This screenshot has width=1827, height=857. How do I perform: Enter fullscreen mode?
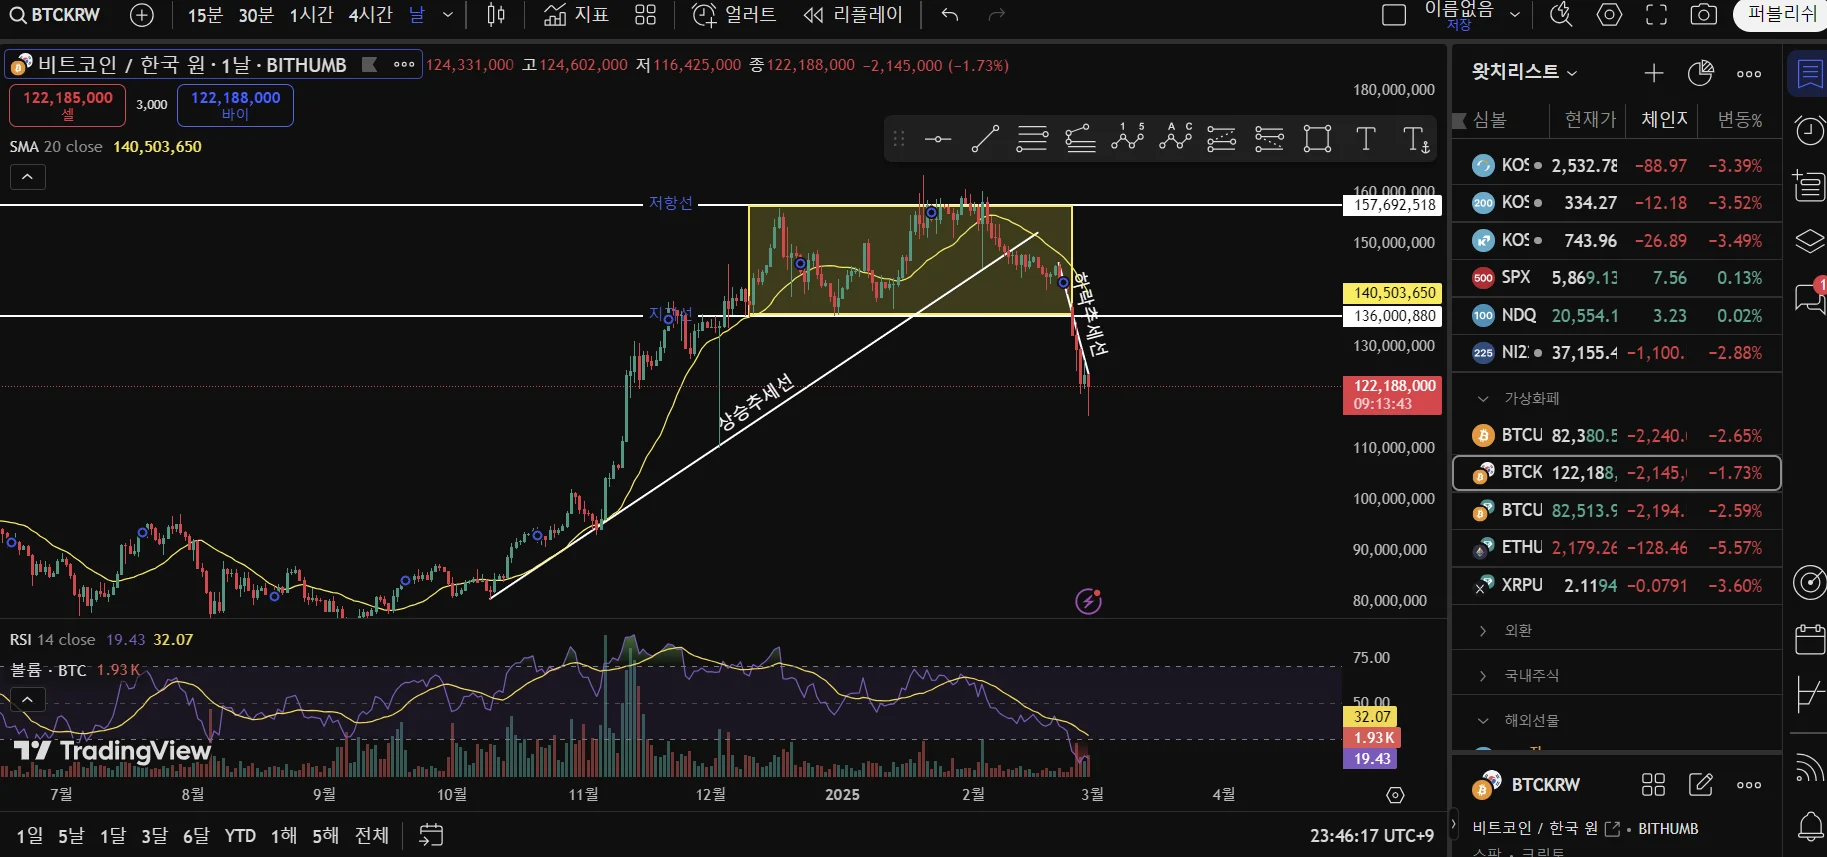1657,15
